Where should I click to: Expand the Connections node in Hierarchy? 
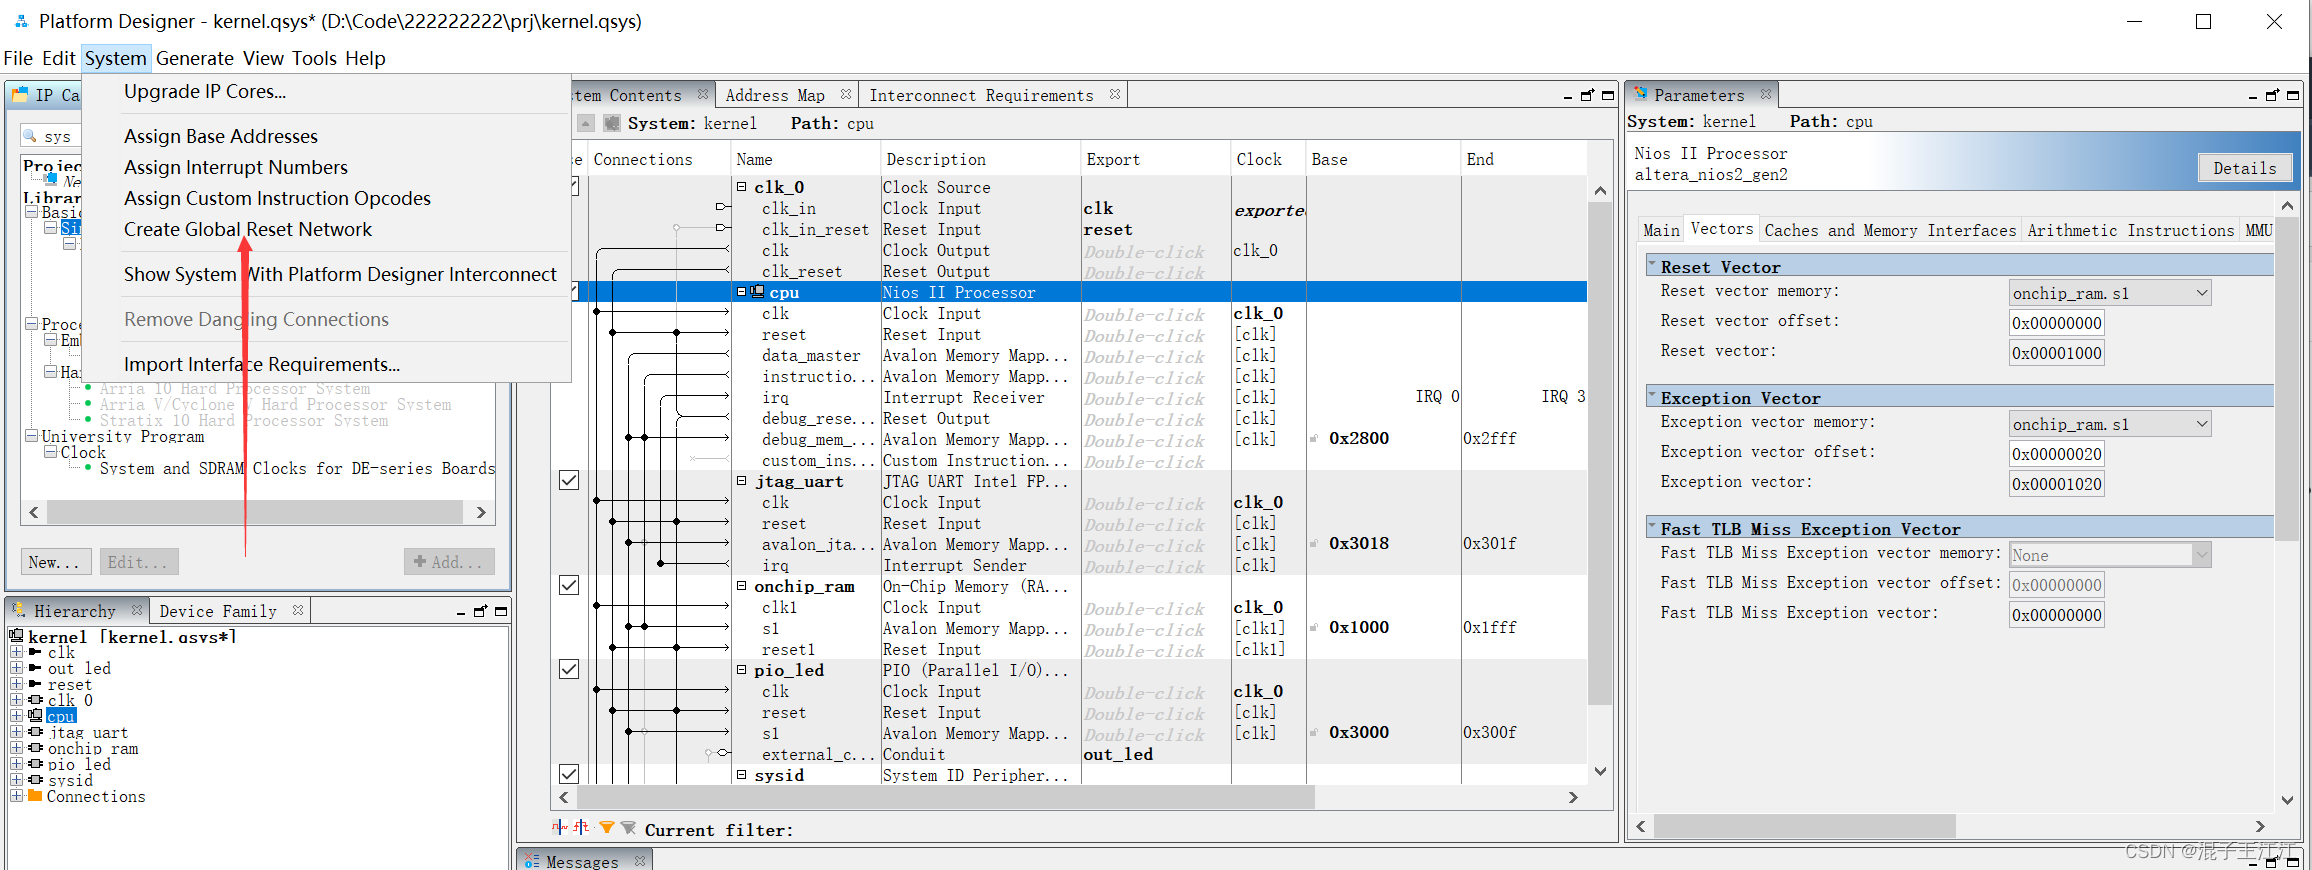[x=16, y=796]
